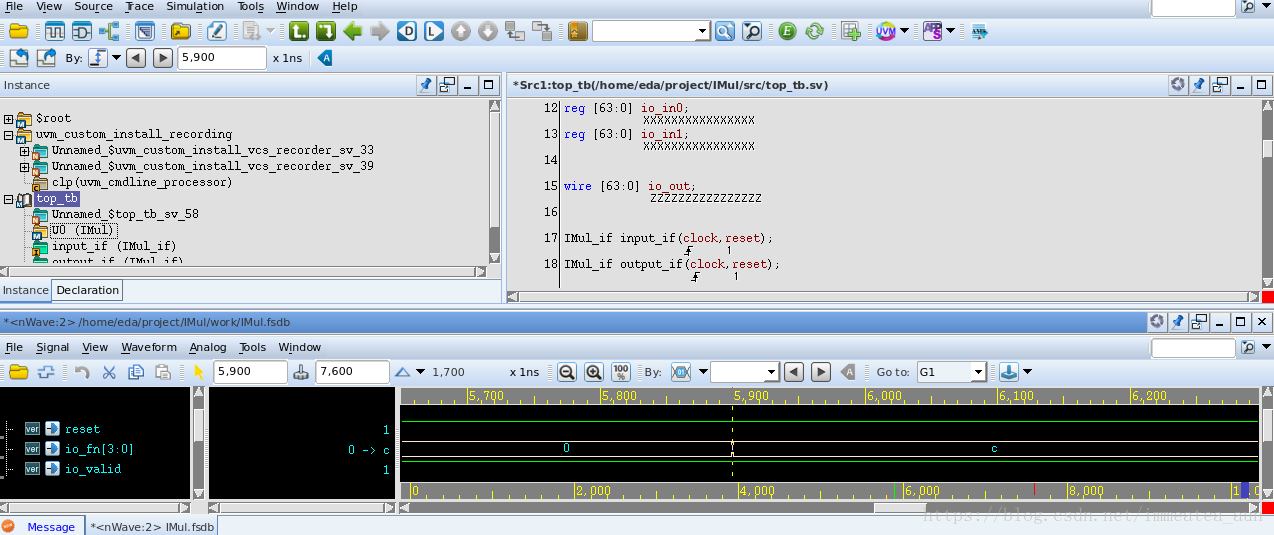Click the copy icon in nWave toolbar
The width and height of the screenshot is (1274, 535).
136,372
